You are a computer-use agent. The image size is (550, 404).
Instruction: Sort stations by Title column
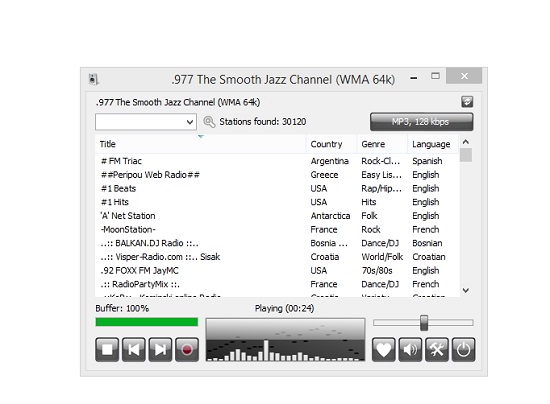coord(201,144)
